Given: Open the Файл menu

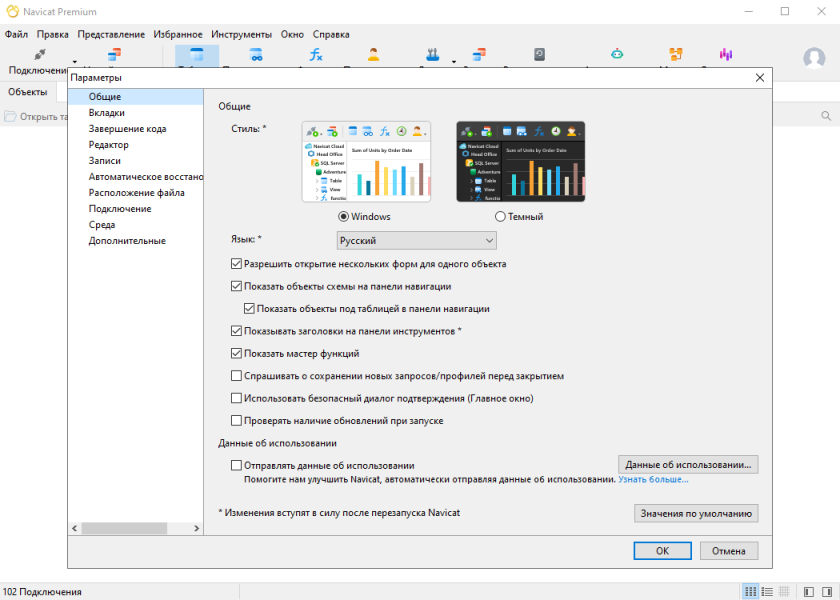Looking at the screenshot, I should (x=16, y=34).
